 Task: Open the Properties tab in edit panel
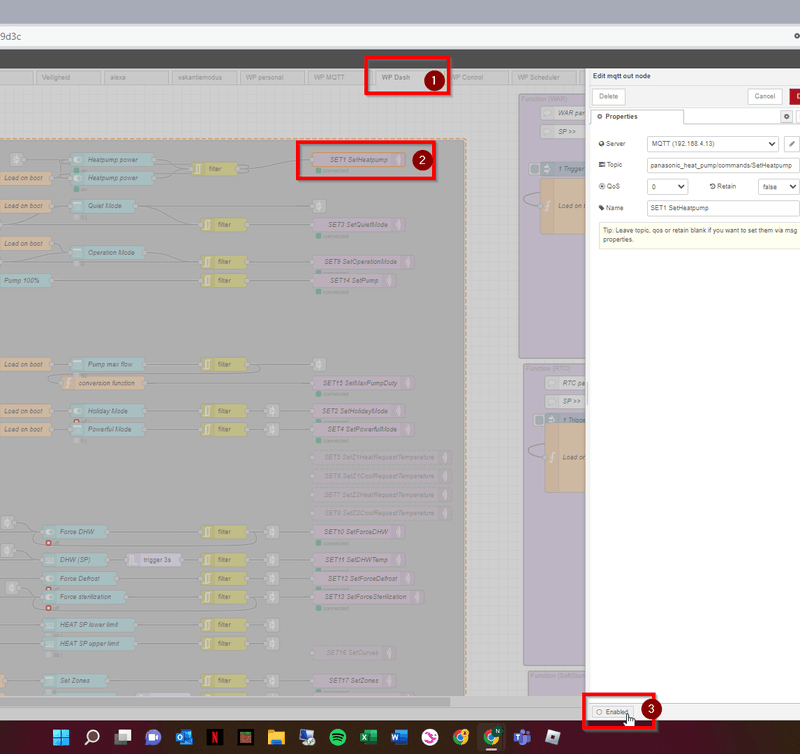click(x=637, y=117)
